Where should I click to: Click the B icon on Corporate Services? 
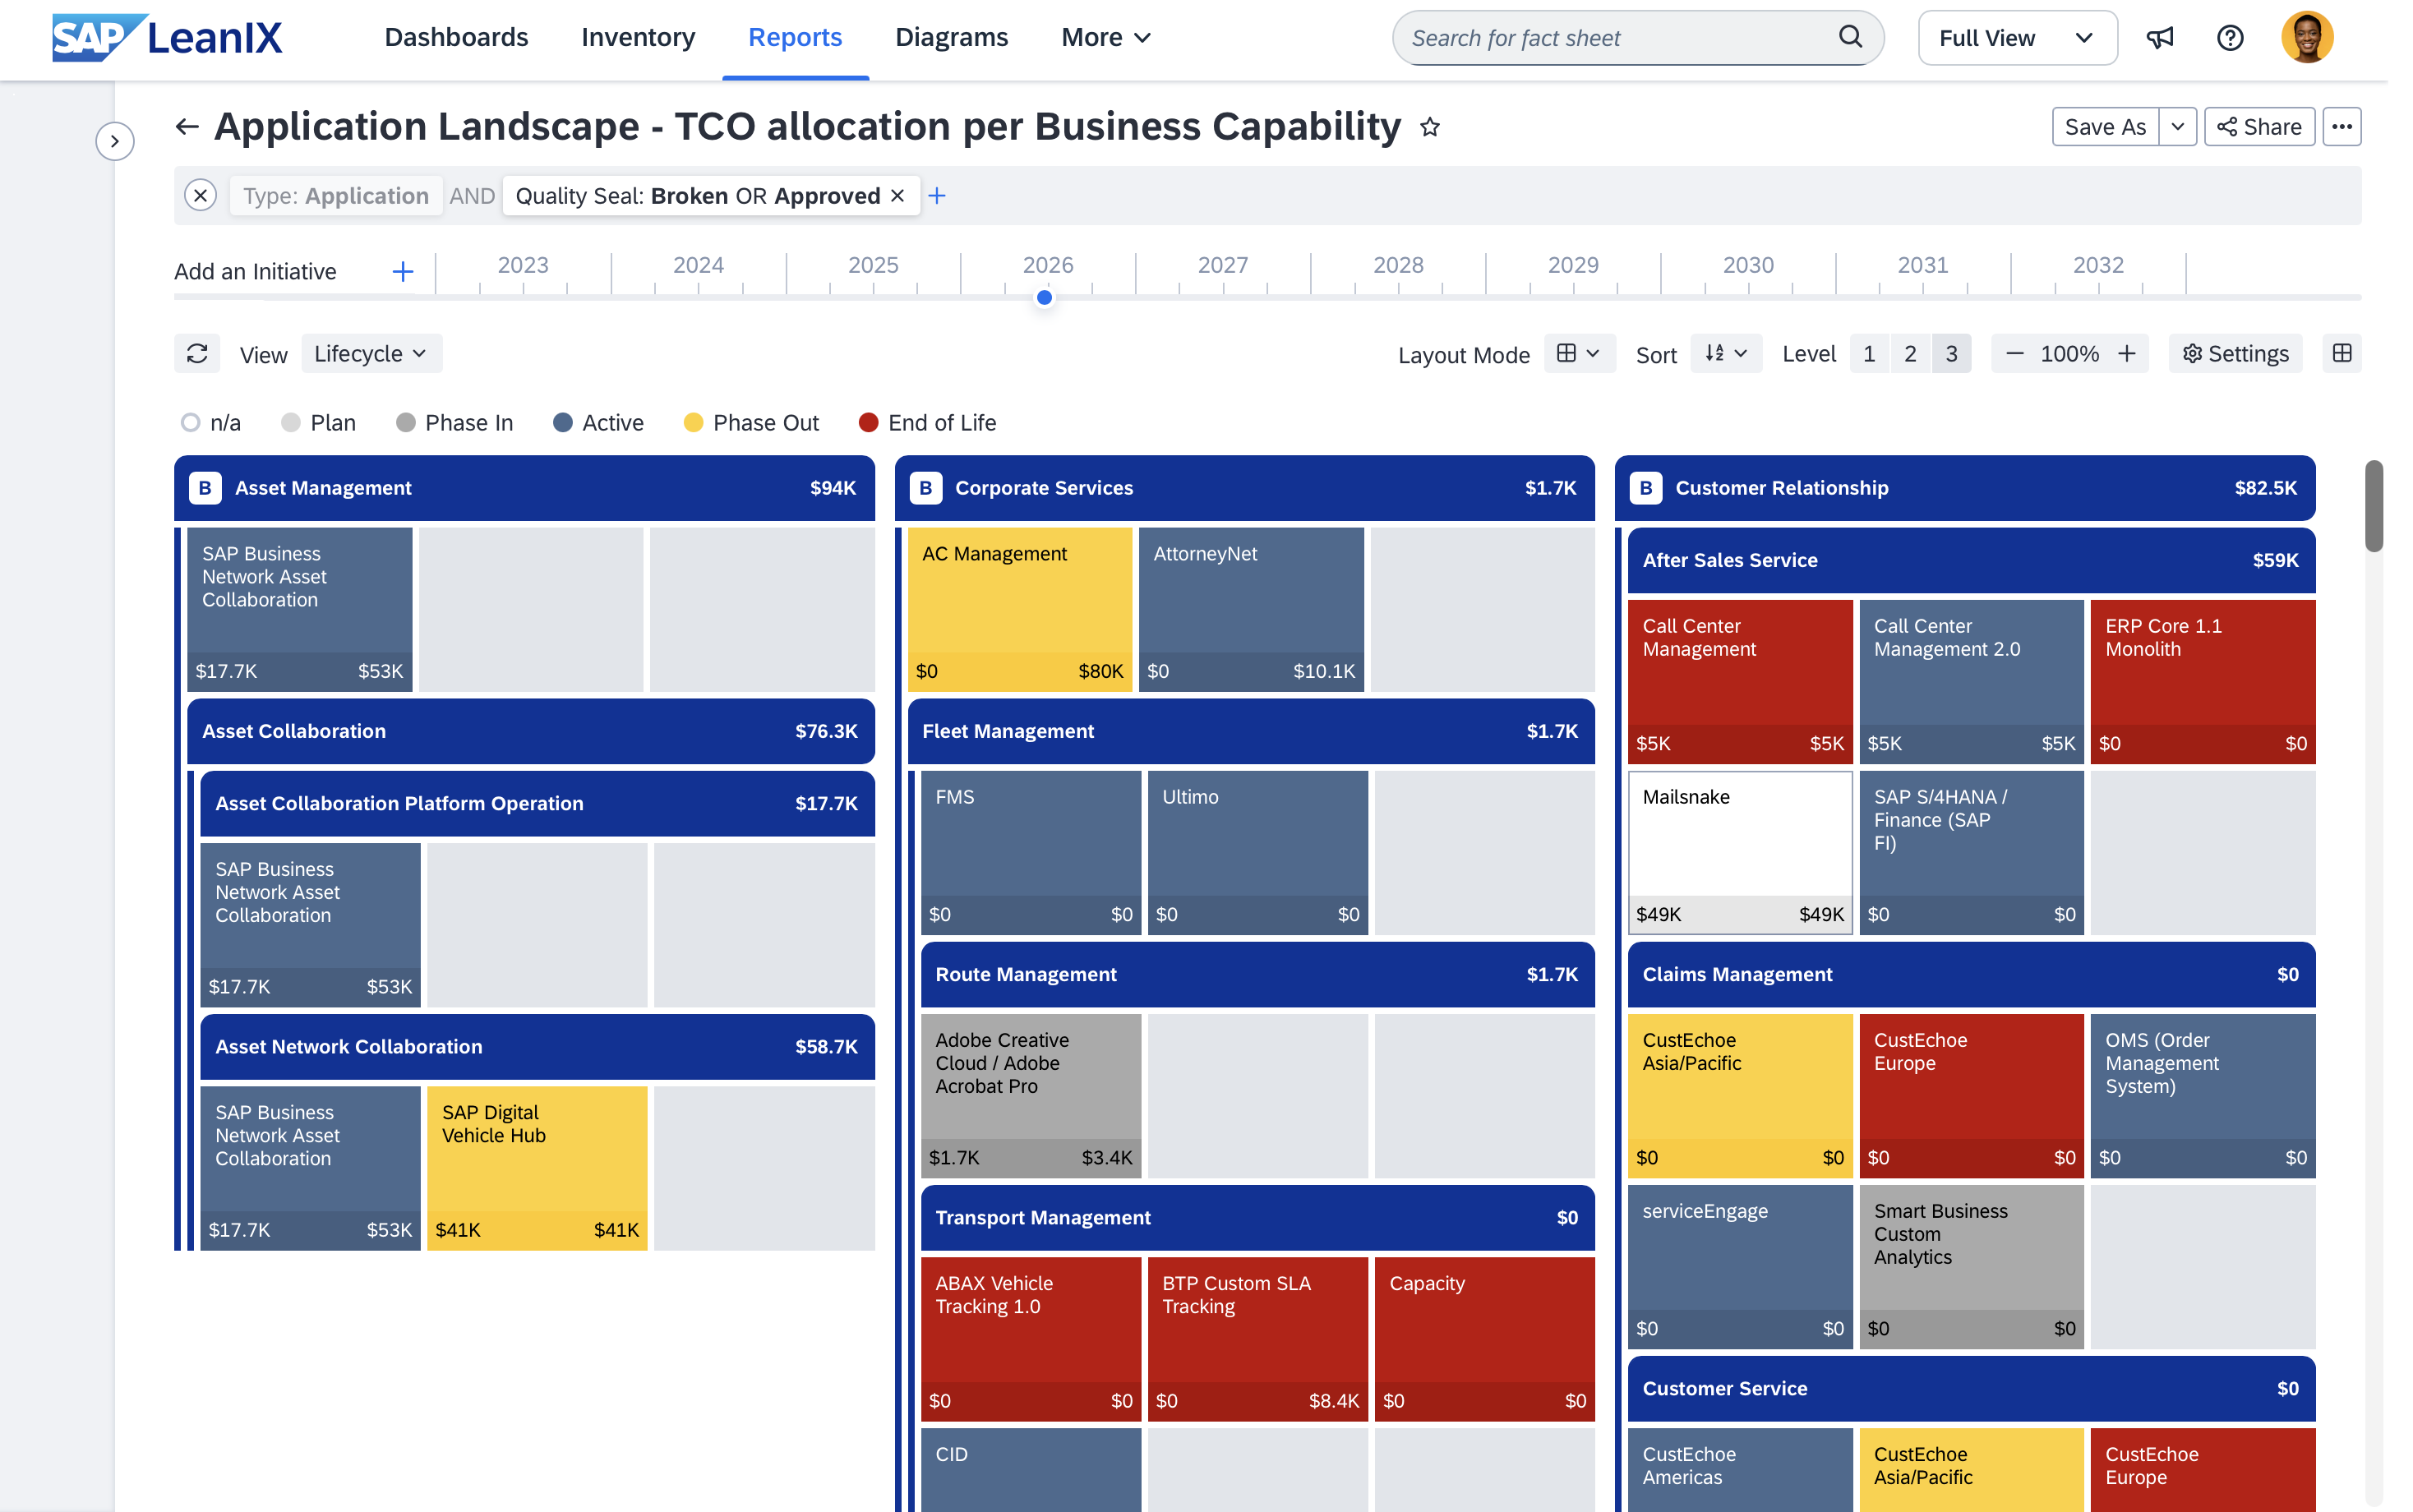click(925, 488)
